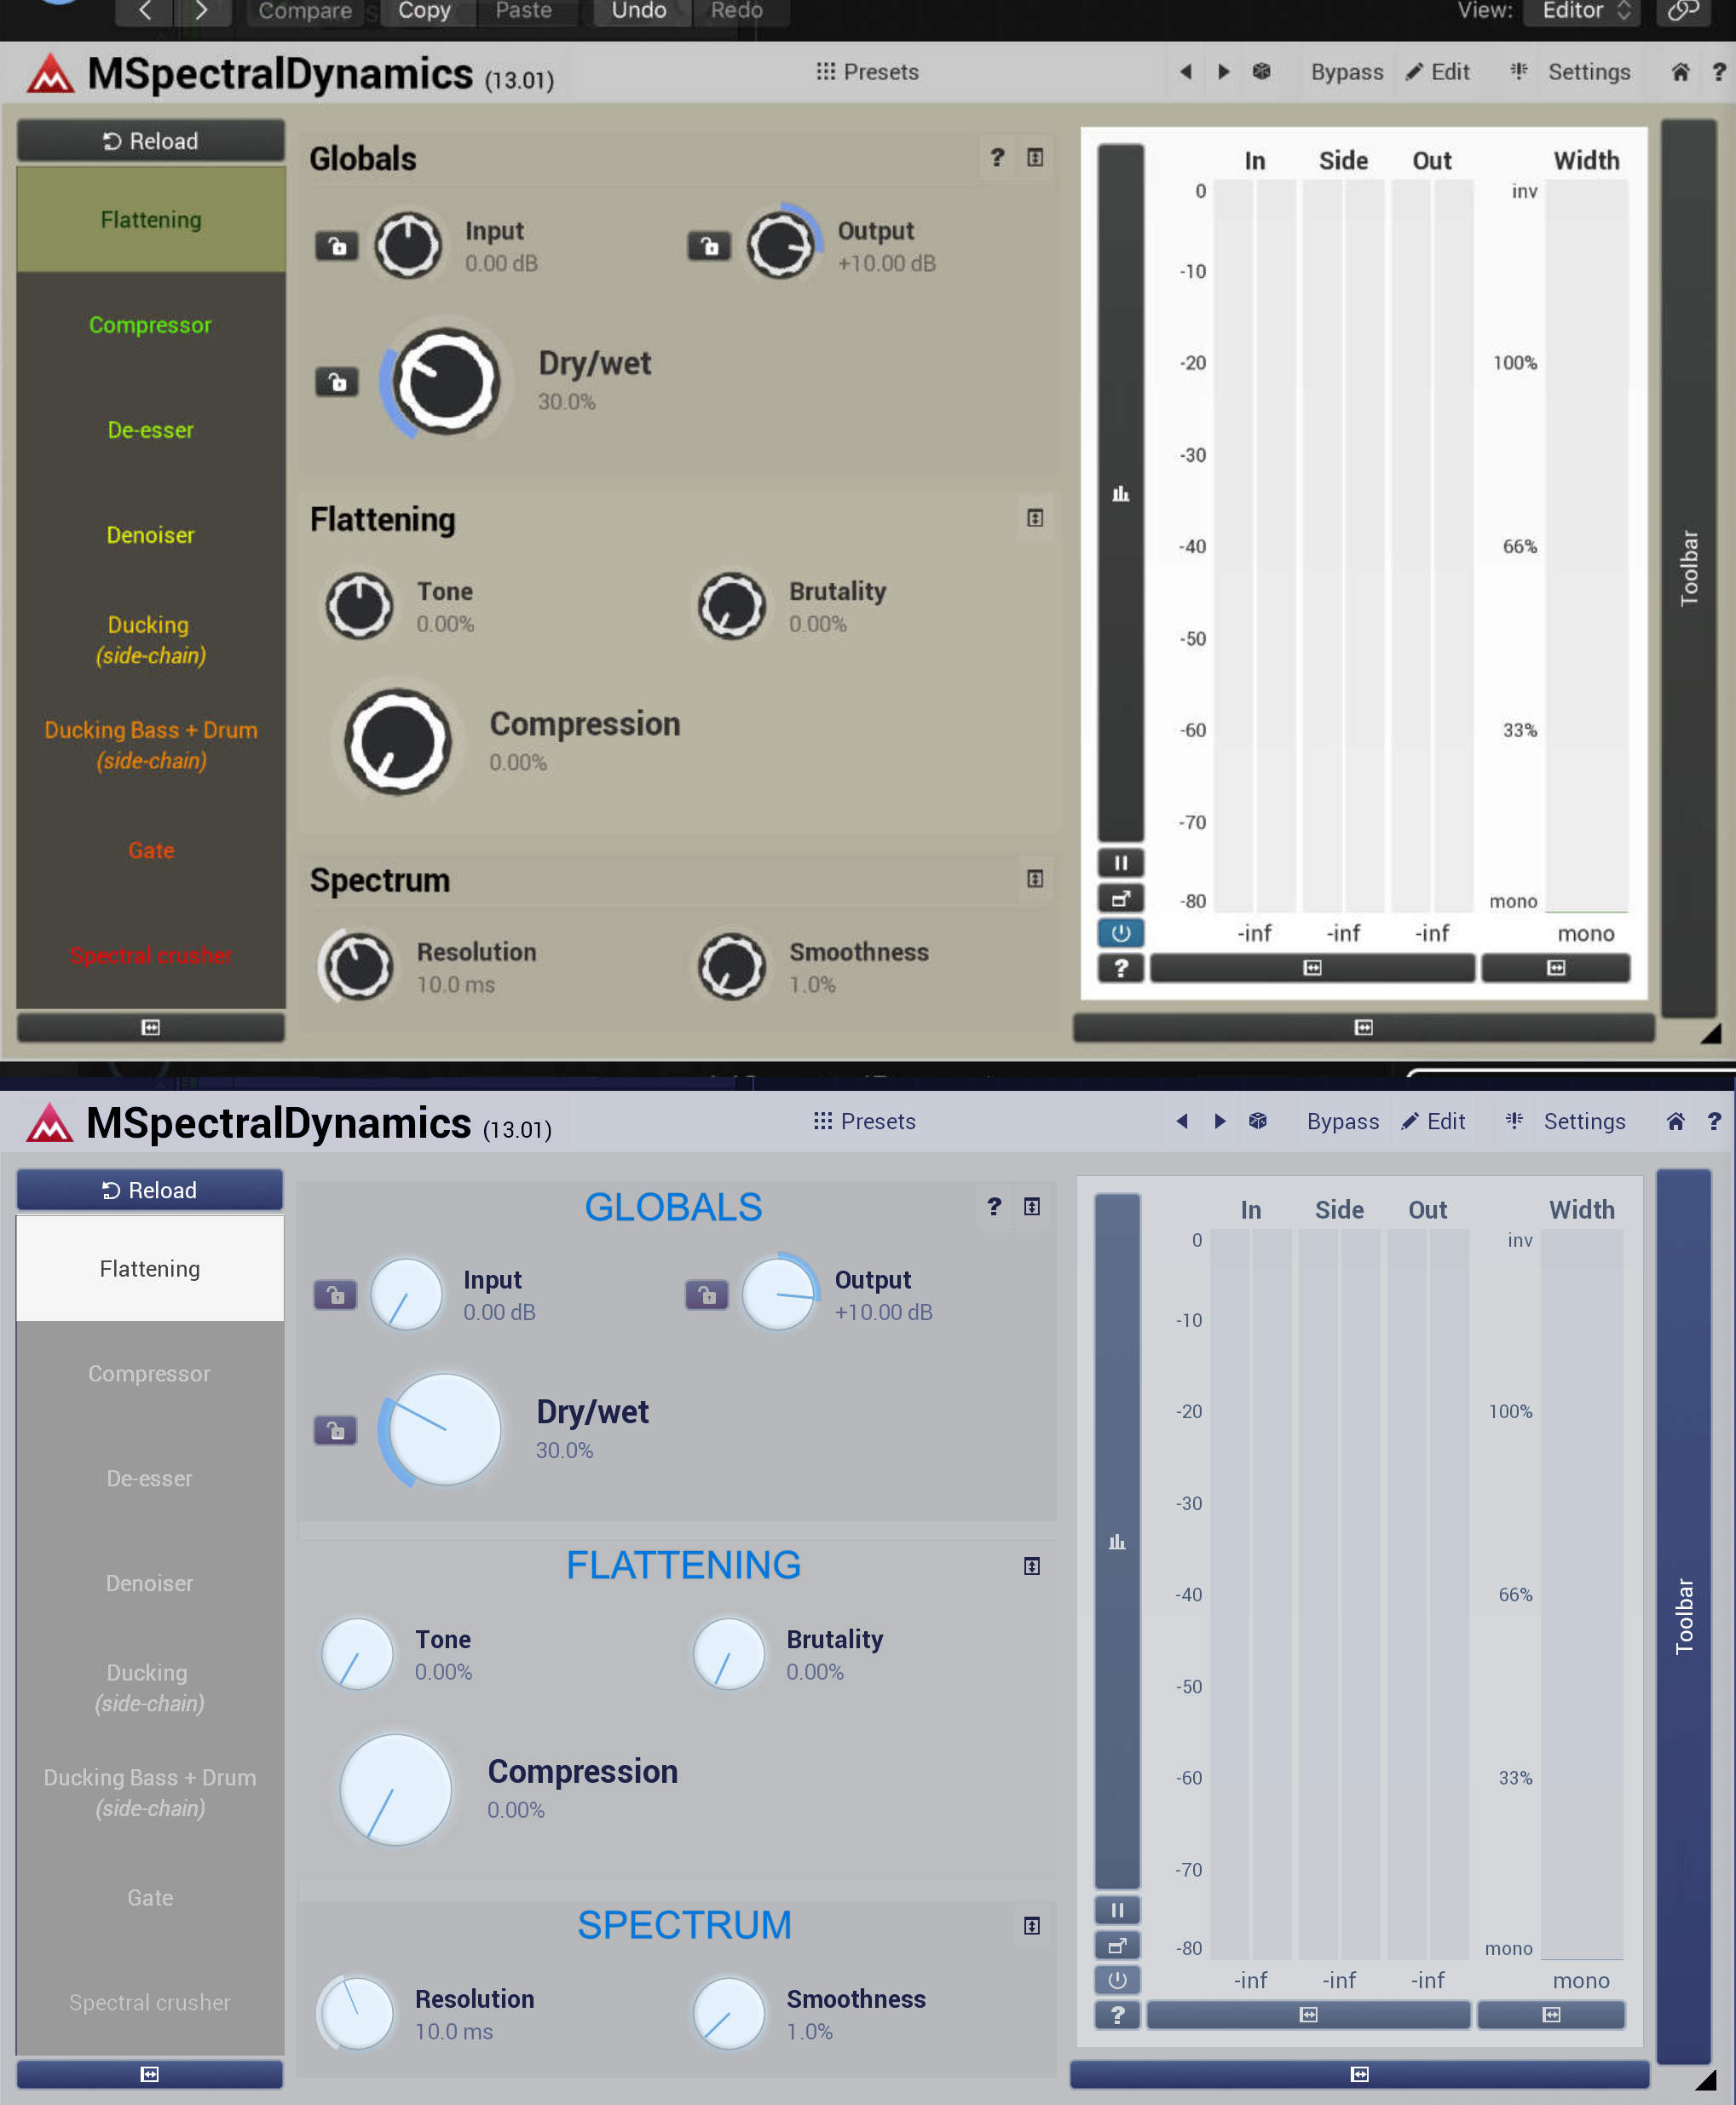This screenshot has height=2105, width=1736.
Task: Collapse the width meter bar in top plugin
Action: (1556, 968)
